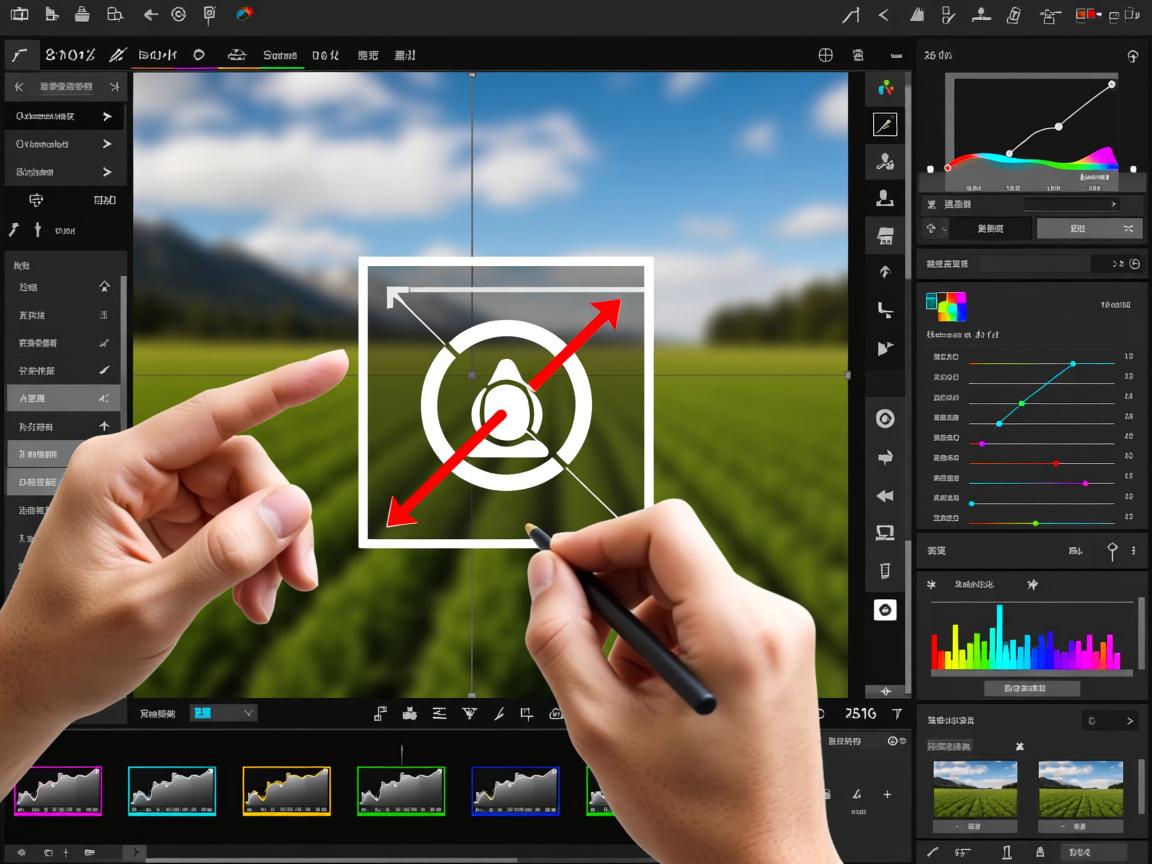Open the 'Some' tab with green underline
Viewport: 1152px width, 864px height.
coord(280,56)
